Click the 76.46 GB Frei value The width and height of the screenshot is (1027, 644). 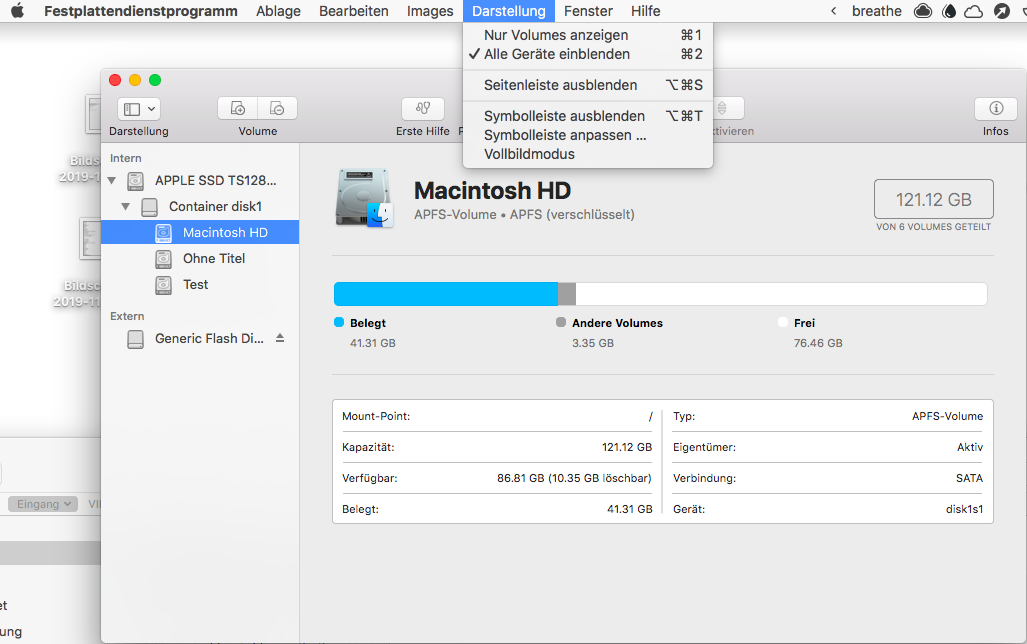818,343
